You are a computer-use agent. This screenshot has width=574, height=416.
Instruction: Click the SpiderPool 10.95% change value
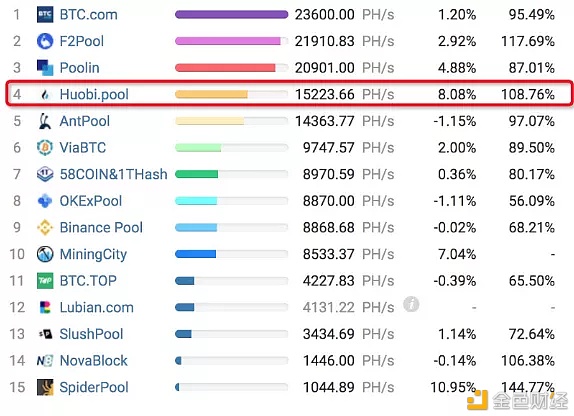[x=453, y=387]
